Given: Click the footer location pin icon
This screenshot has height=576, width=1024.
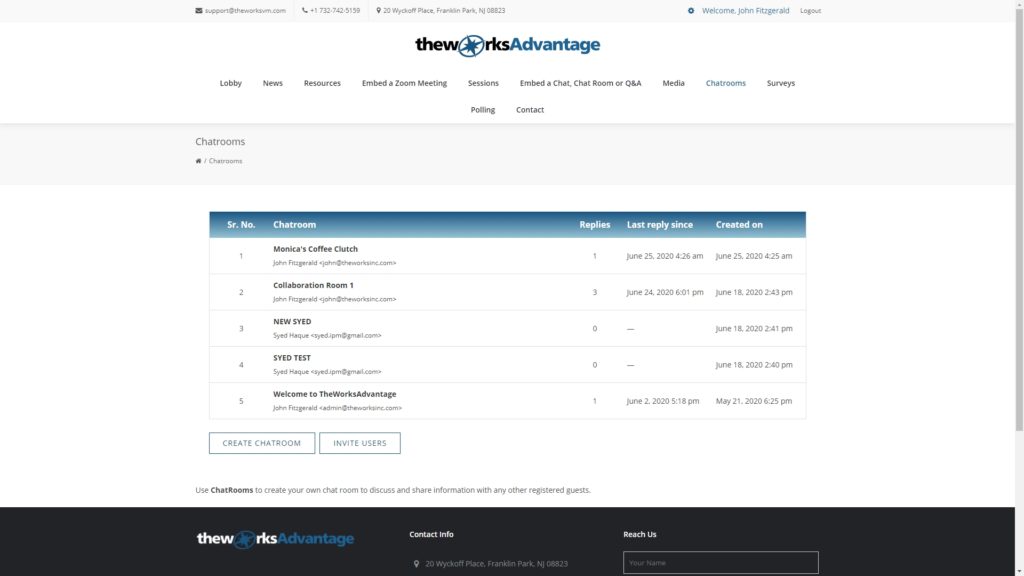Looking at the screenshot, I should coord(416,564).
